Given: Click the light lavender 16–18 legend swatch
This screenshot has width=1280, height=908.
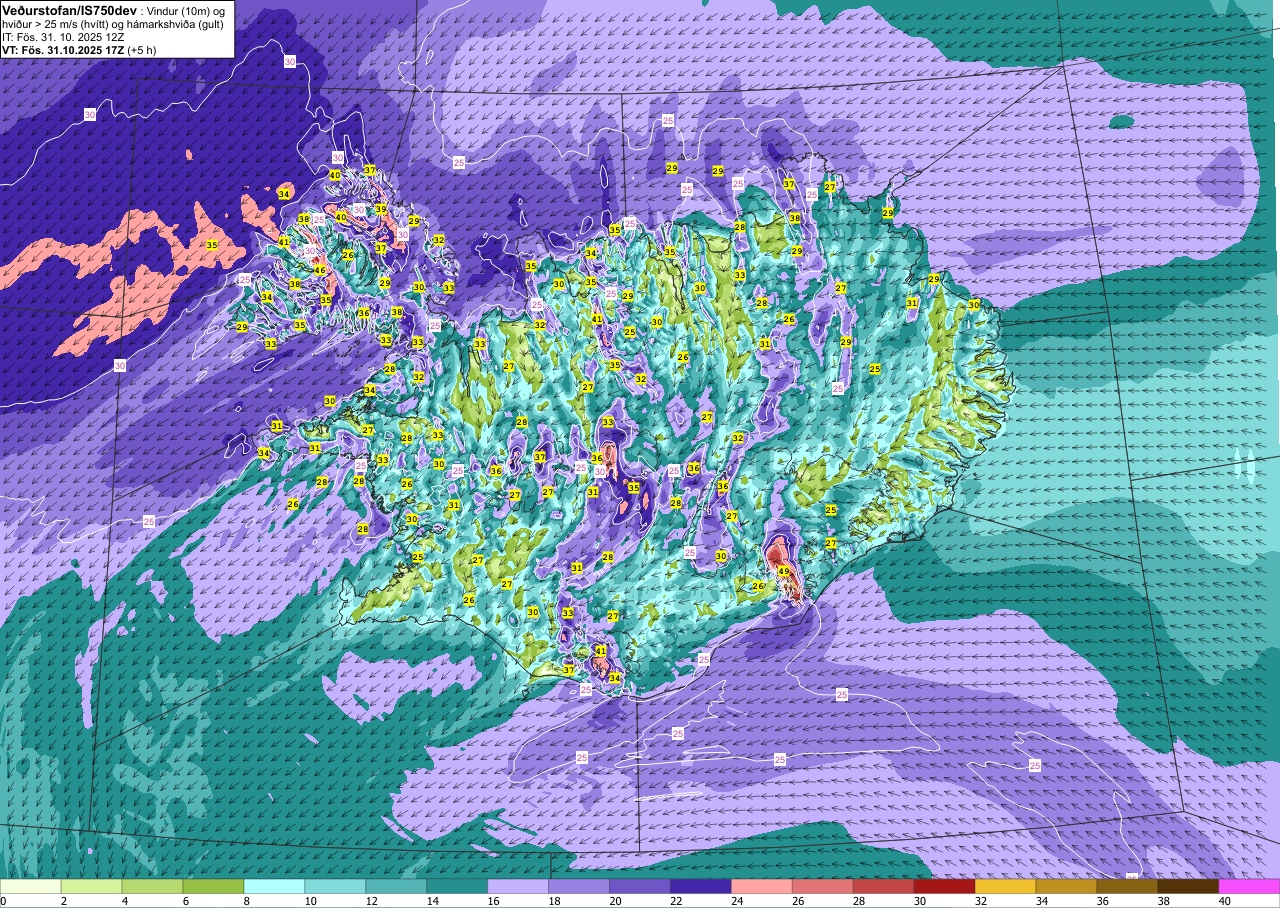Looking at the screenshot, I should coord(518,886).
